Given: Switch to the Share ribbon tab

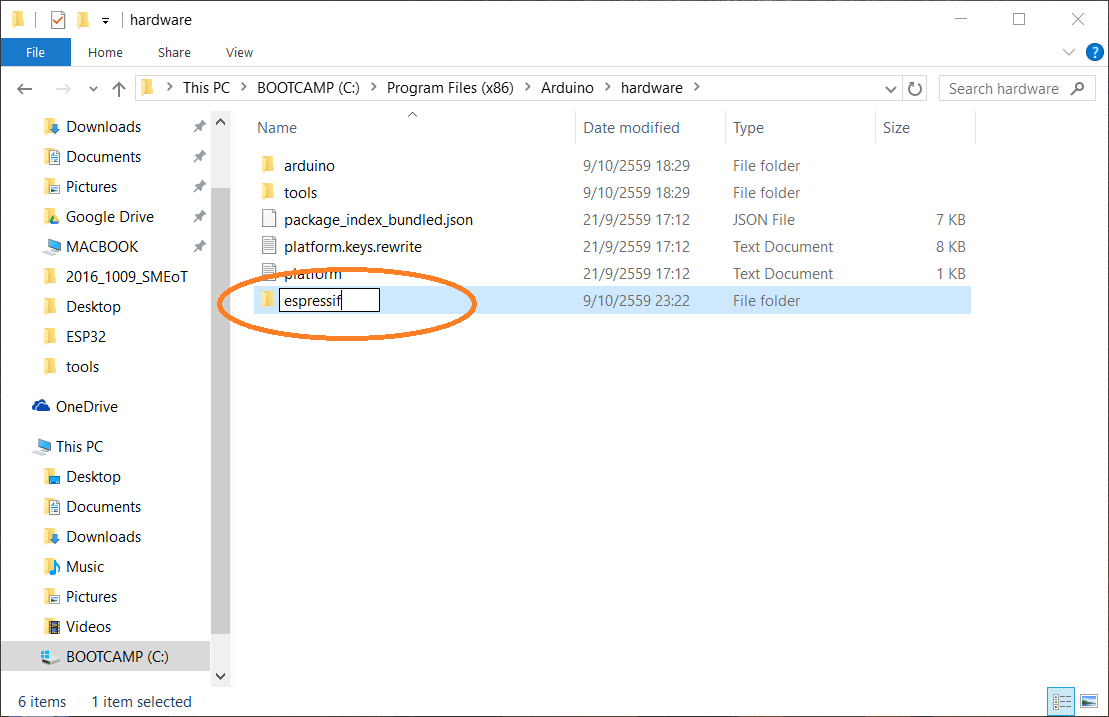Looking at the screenshot, I should (x=174, y=52).
